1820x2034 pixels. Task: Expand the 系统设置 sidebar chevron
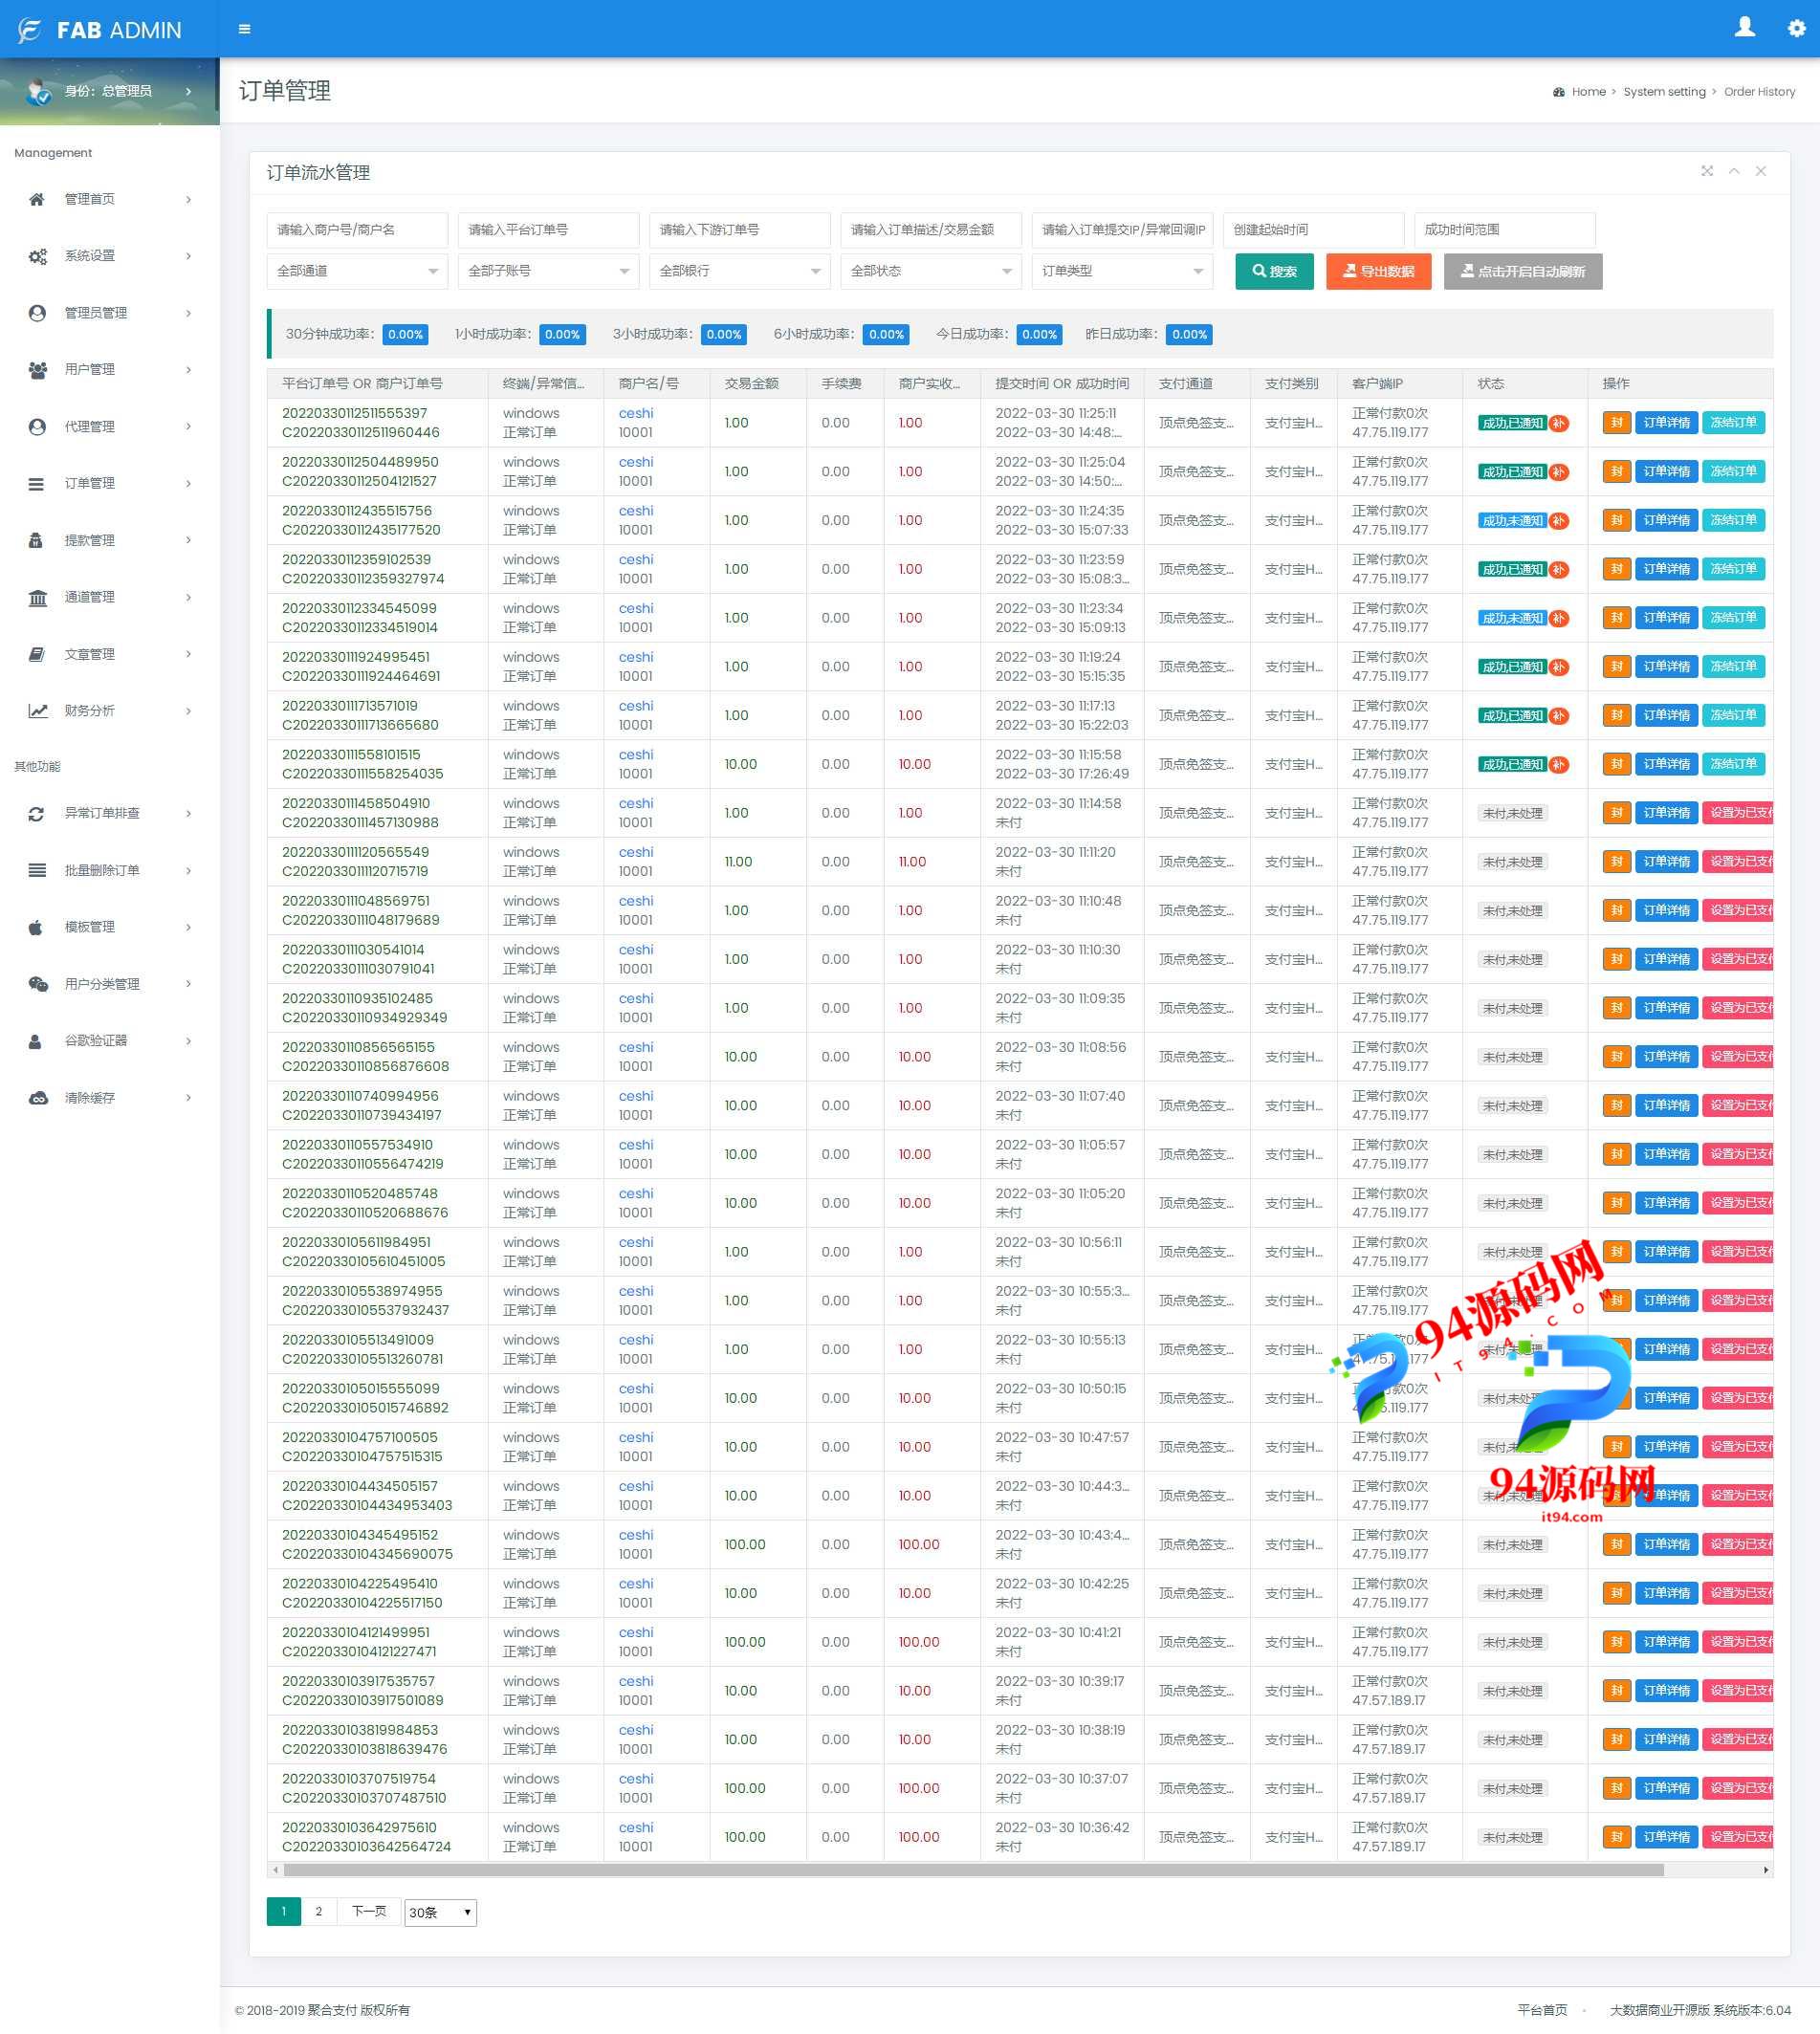189,256
